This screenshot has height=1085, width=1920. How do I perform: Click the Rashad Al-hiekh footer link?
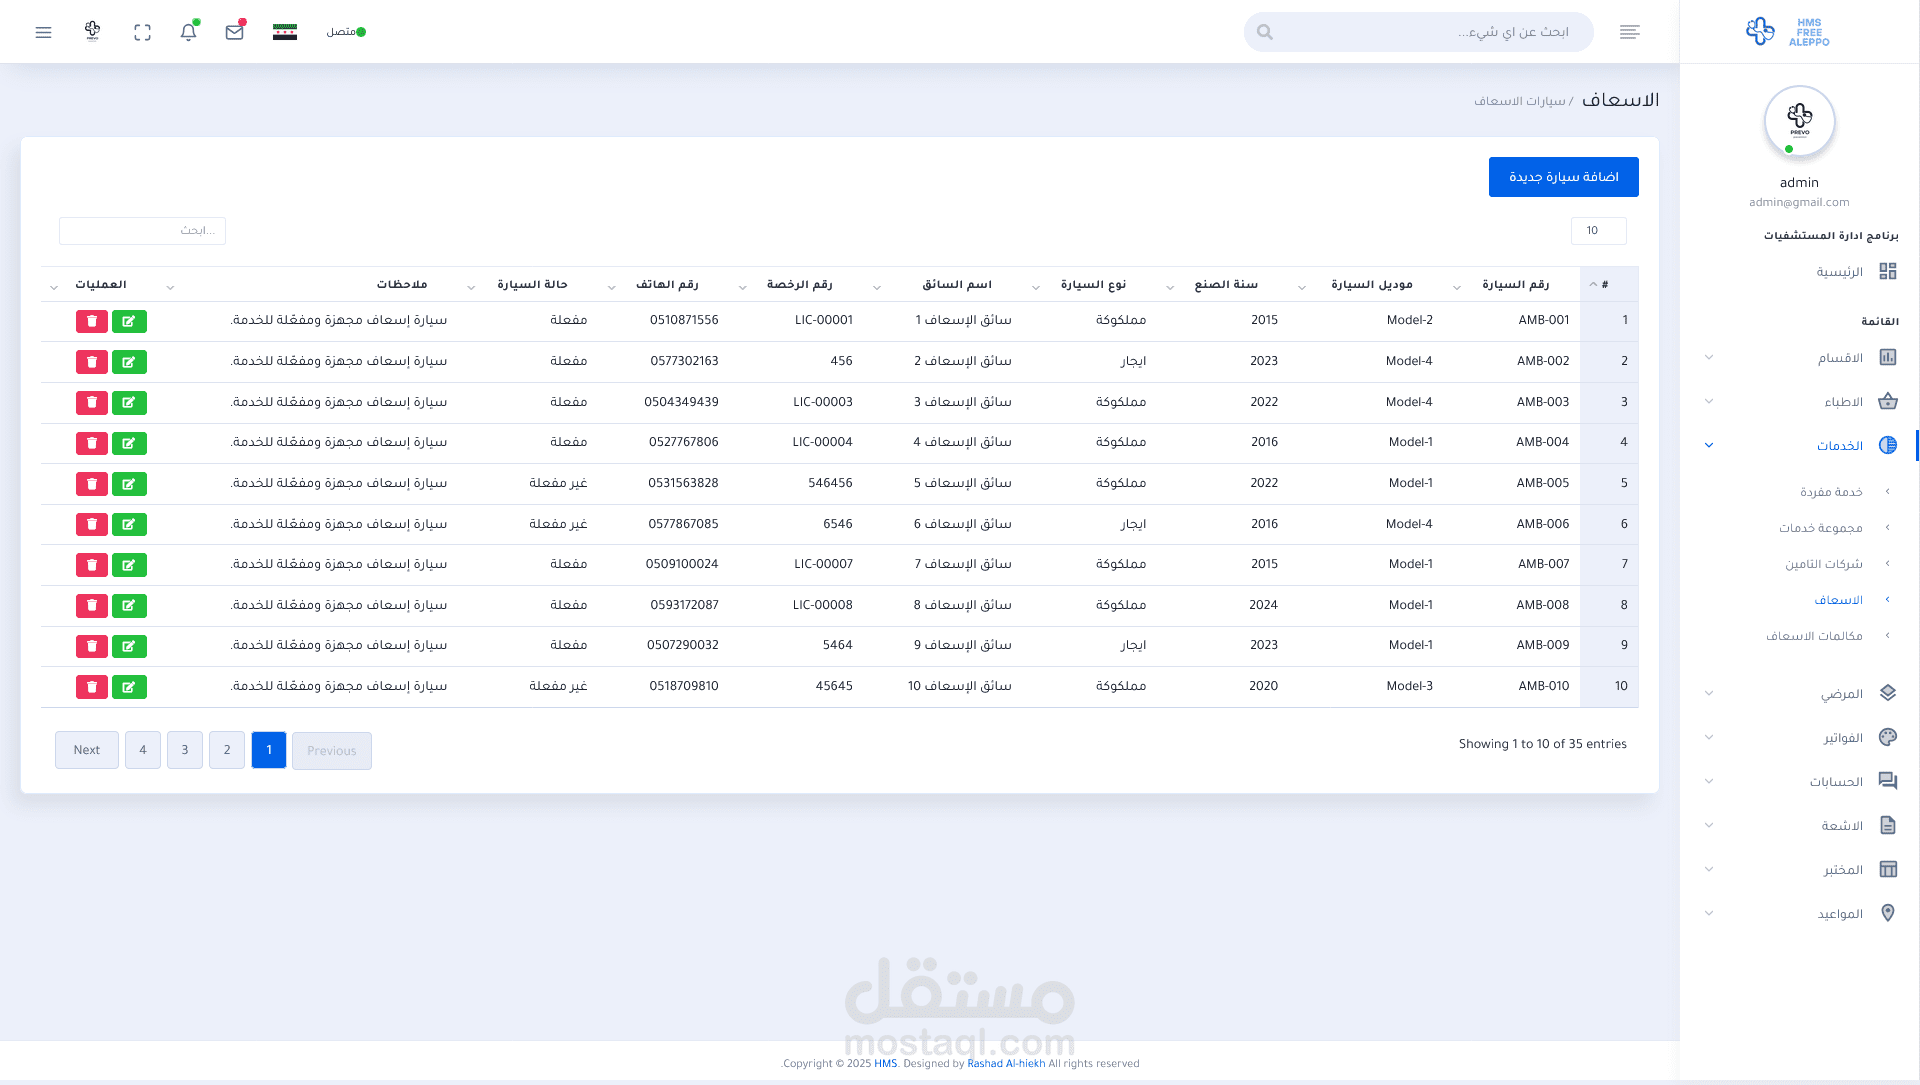(1005, 1064)
